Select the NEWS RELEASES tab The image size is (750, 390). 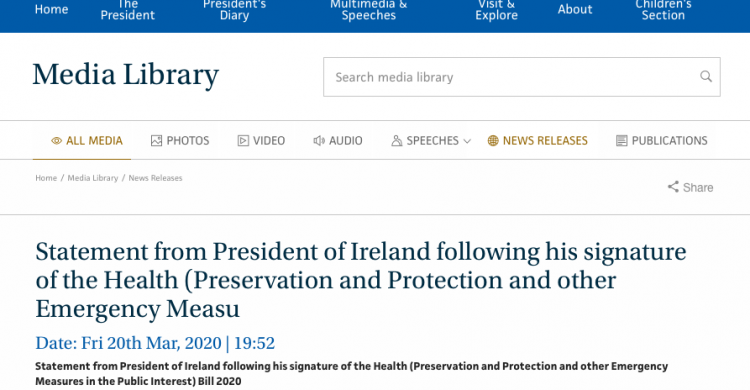click(538, 141)
